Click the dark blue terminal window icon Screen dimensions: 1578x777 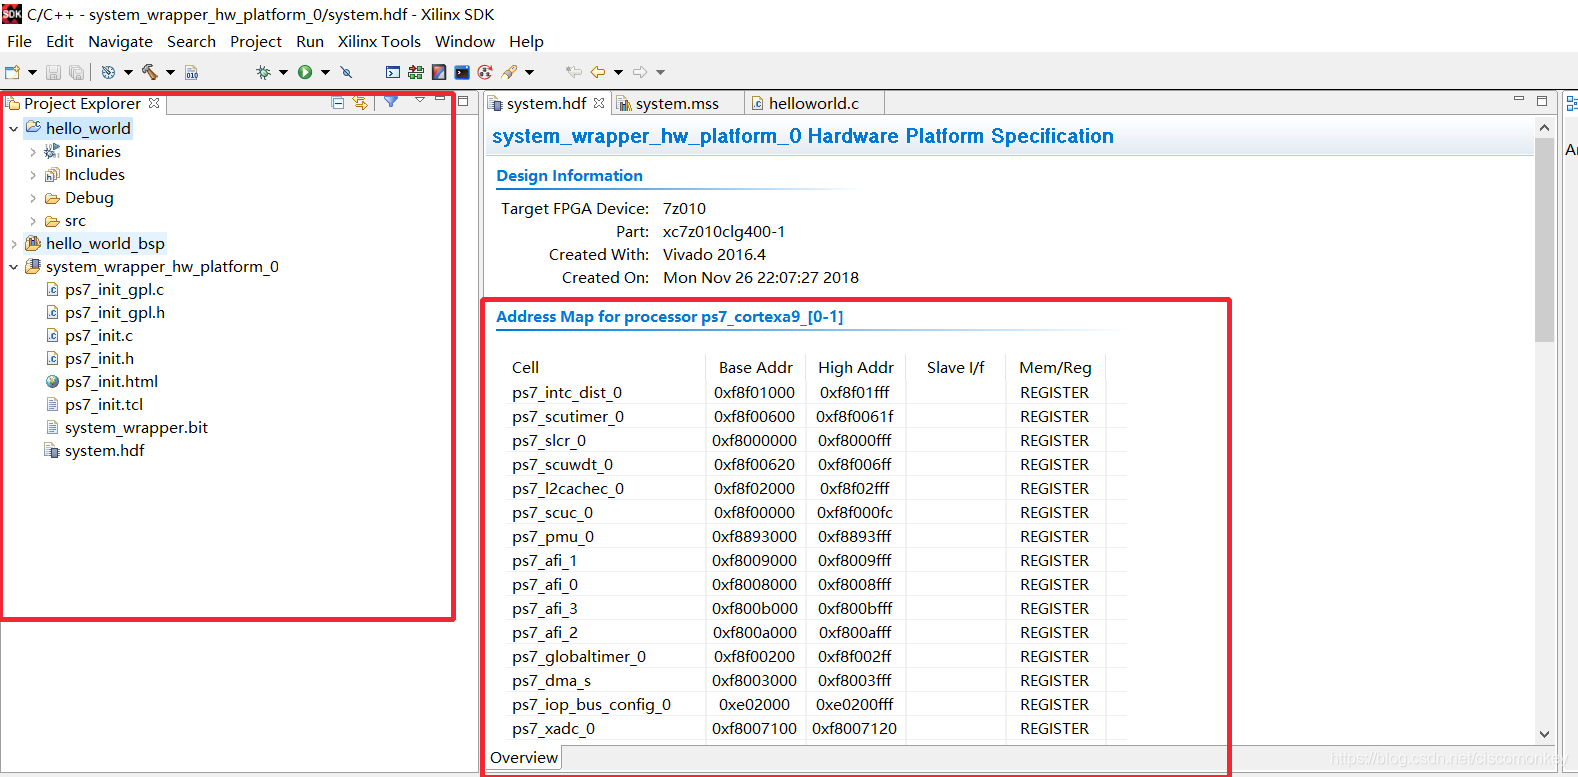click(x=462, y=72)
